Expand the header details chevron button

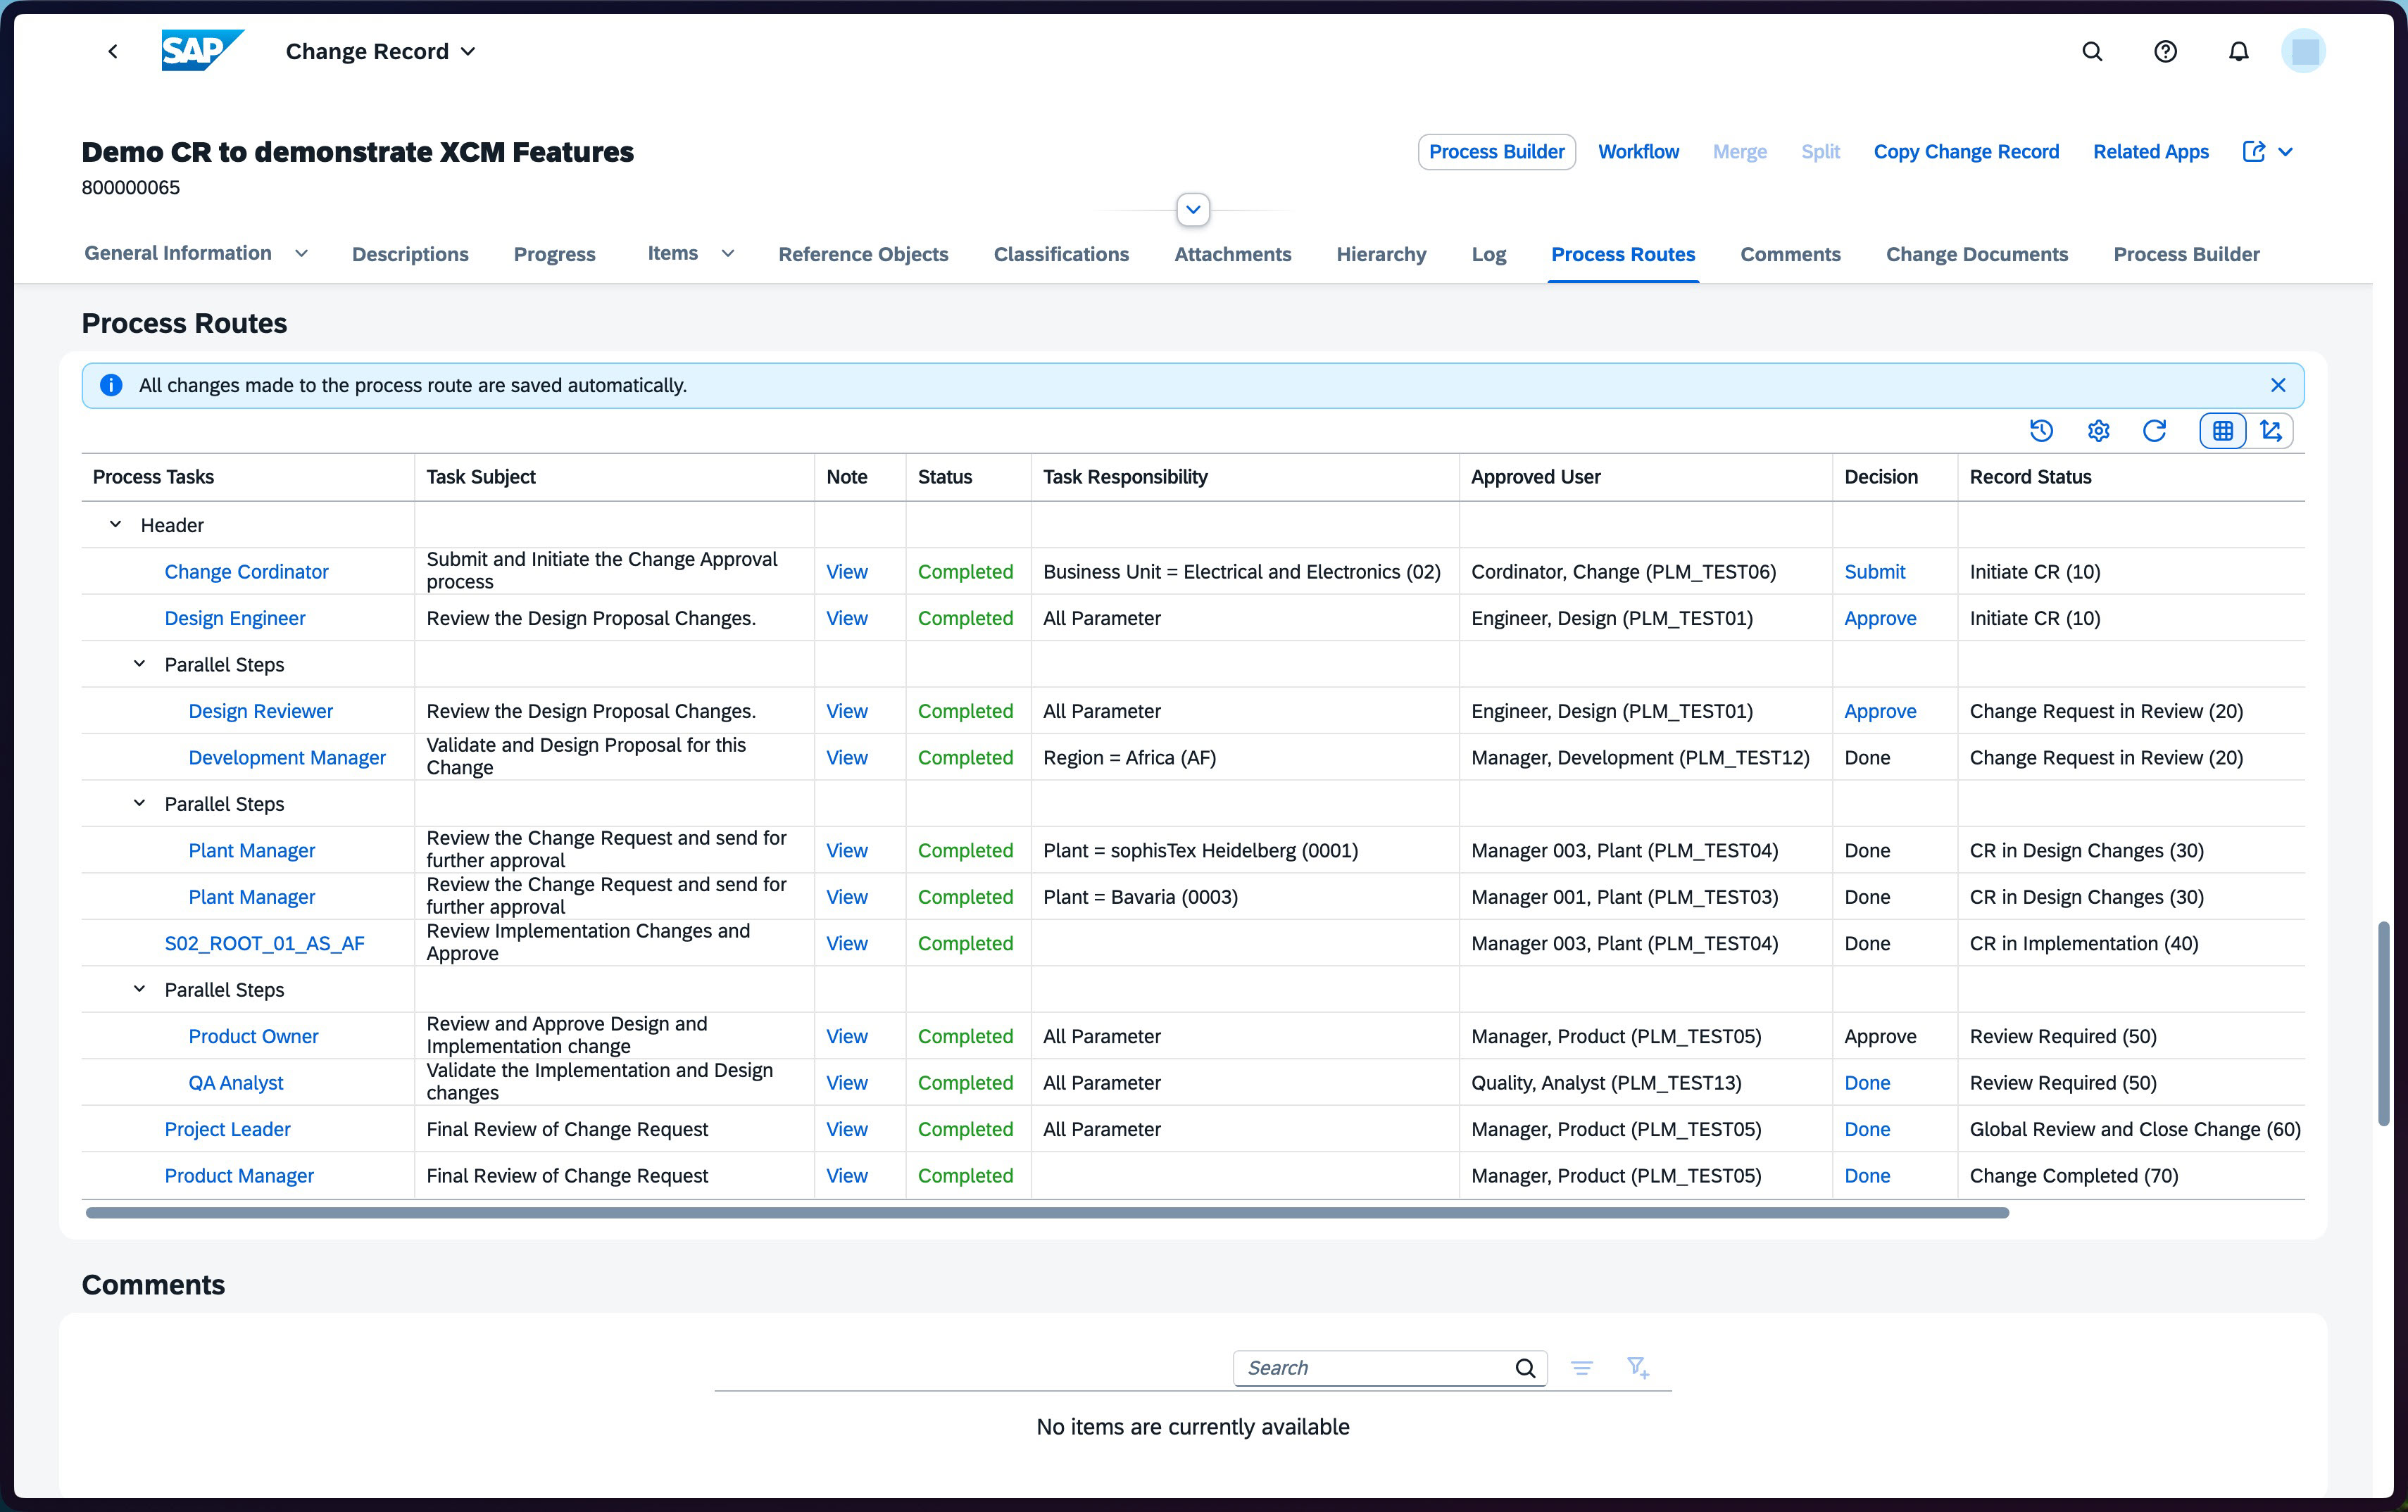tap(1193, 210)
